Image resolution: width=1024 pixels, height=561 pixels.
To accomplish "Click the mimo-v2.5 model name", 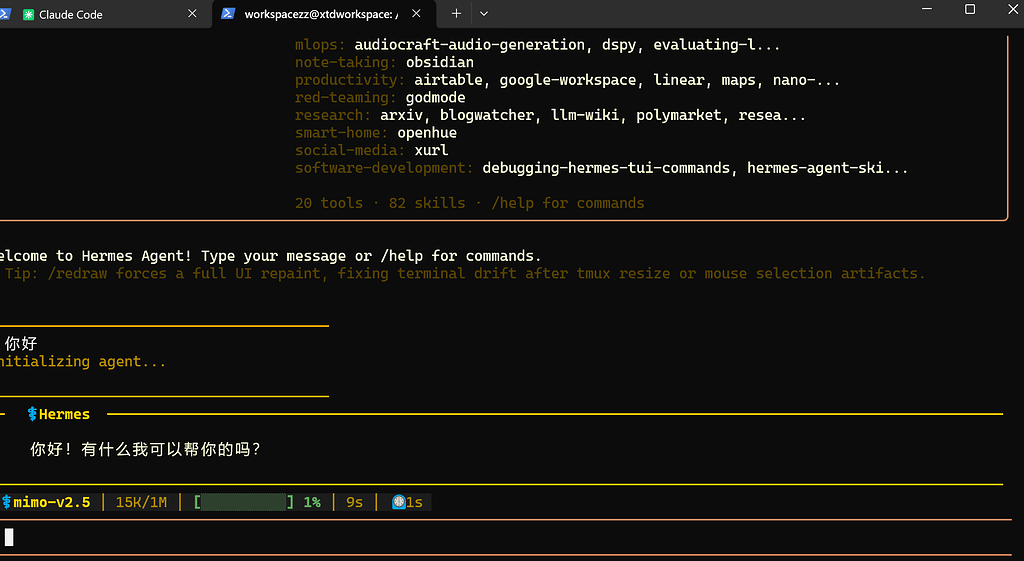I will 52,502.
